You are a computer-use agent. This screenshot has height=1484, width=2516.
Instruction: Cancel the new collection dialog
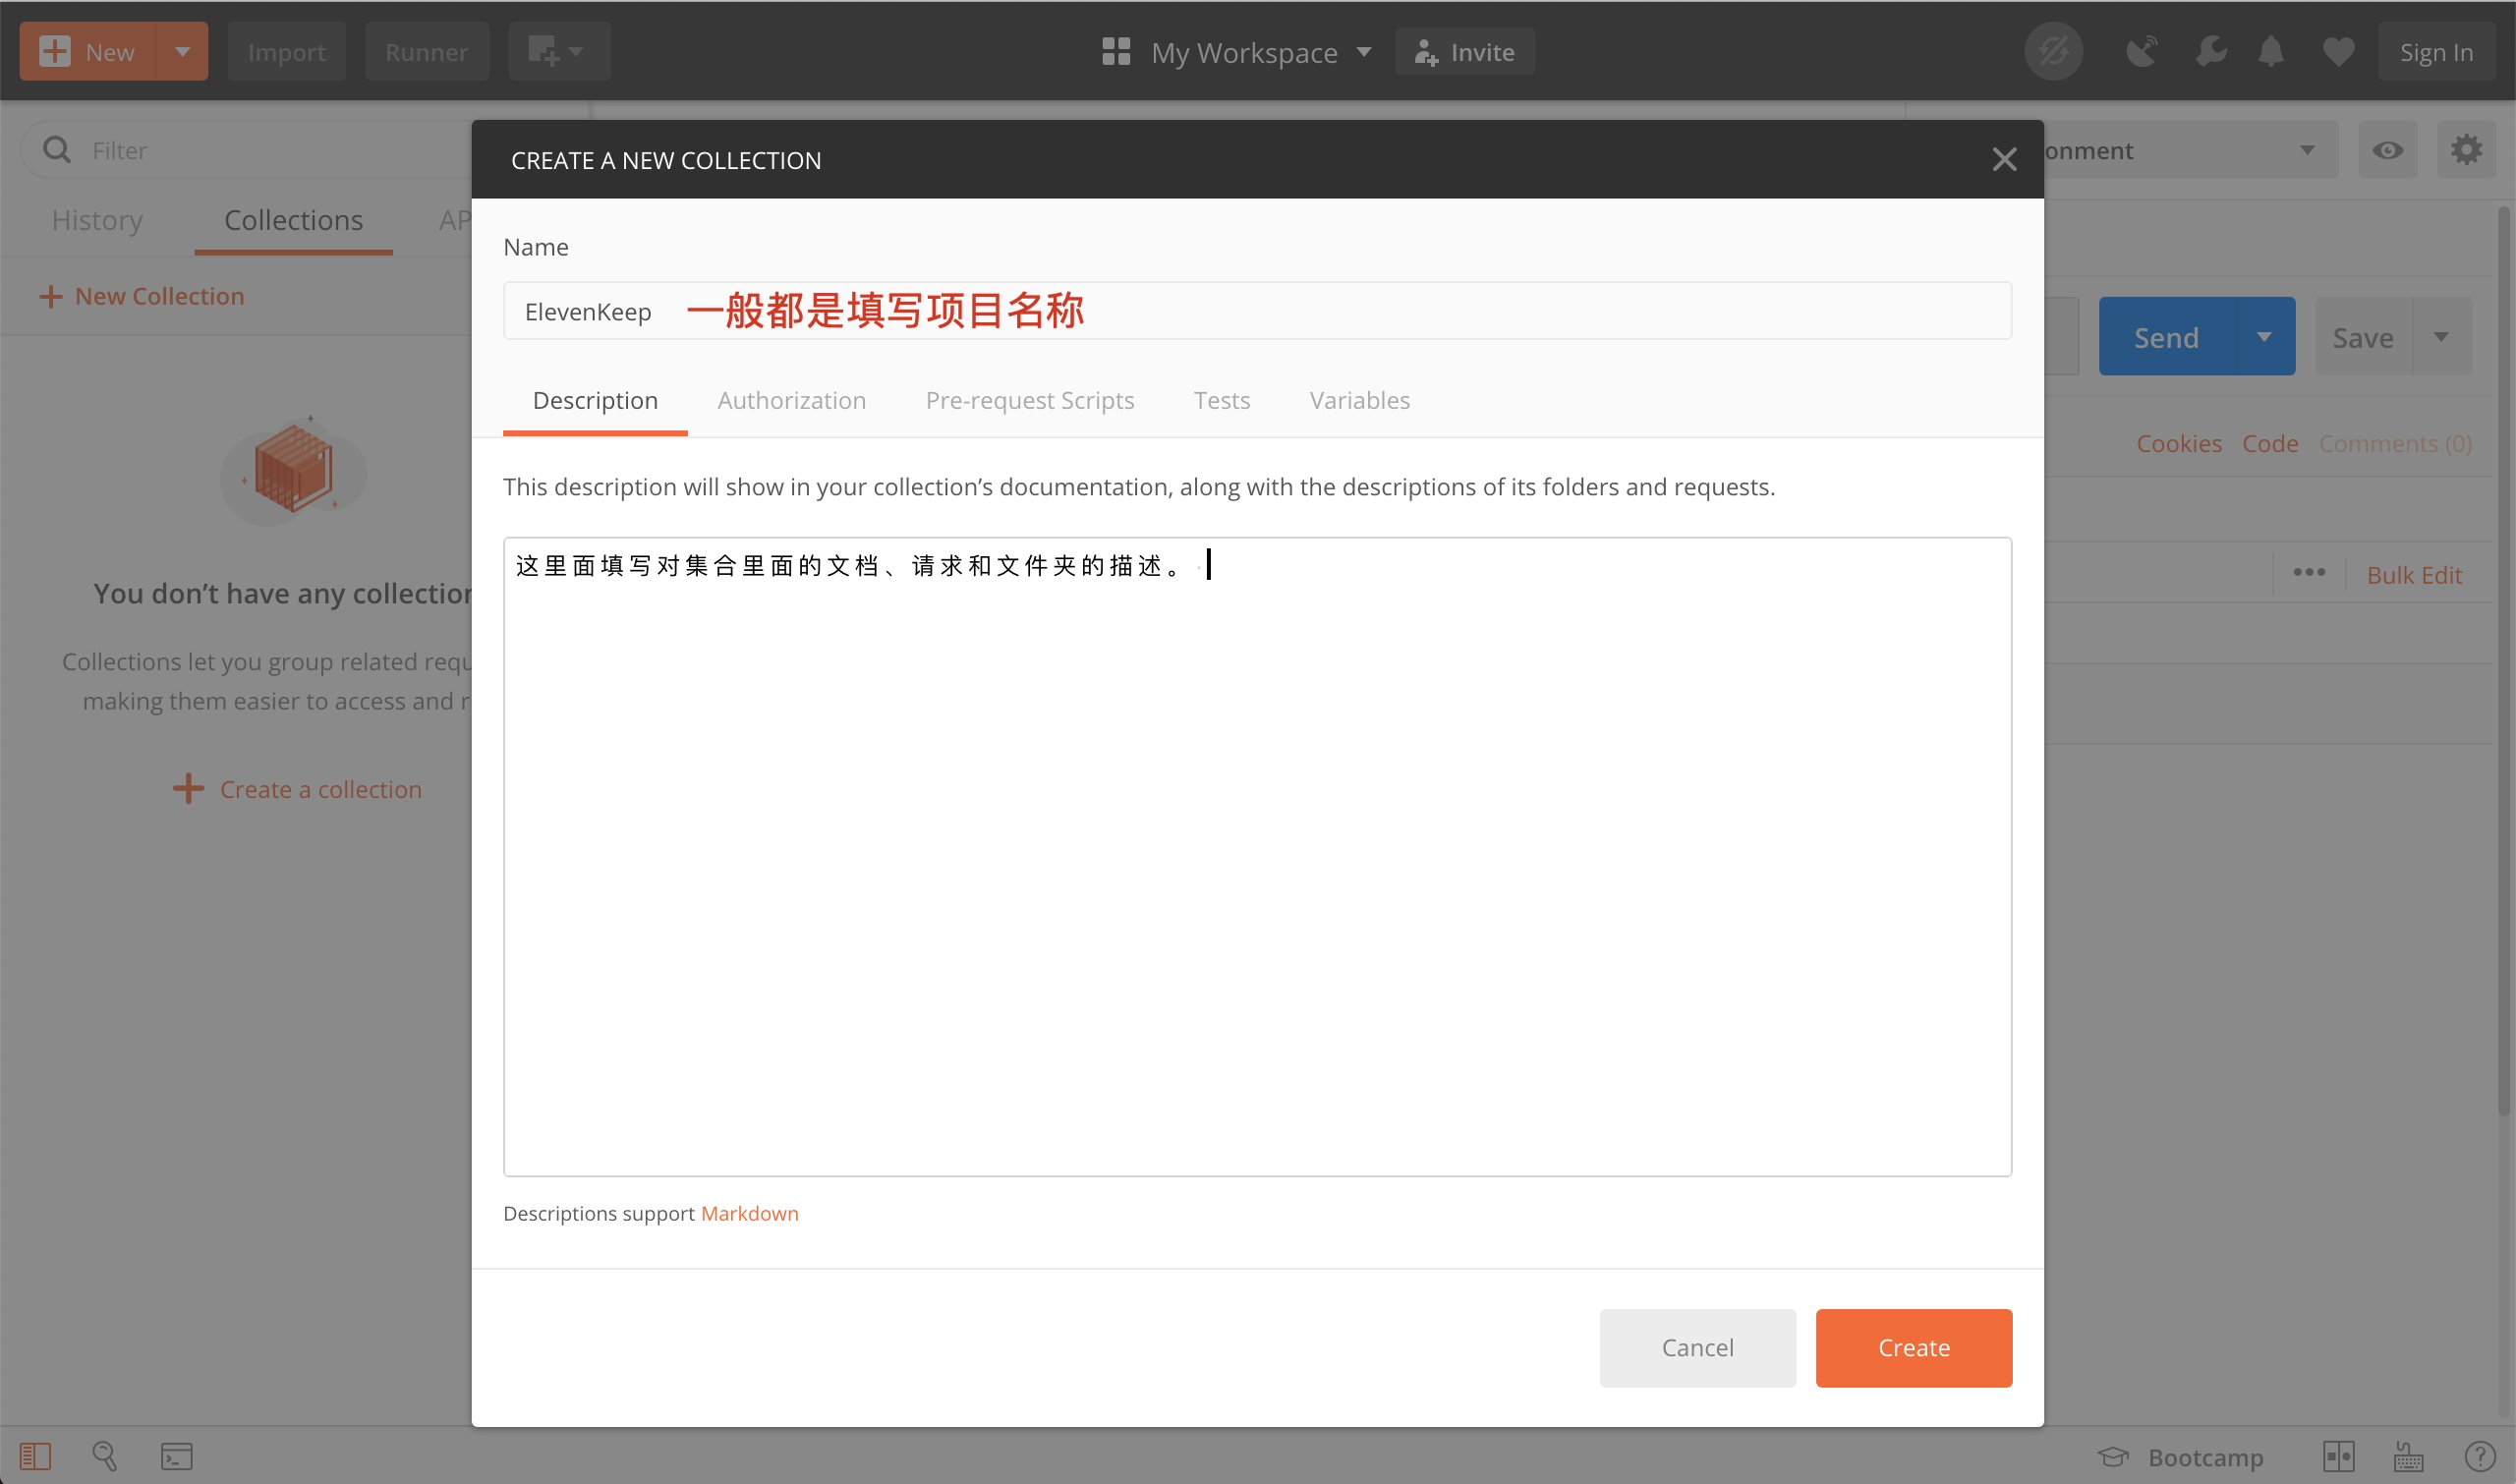pyautogui.click(x=1697, y=1347)
